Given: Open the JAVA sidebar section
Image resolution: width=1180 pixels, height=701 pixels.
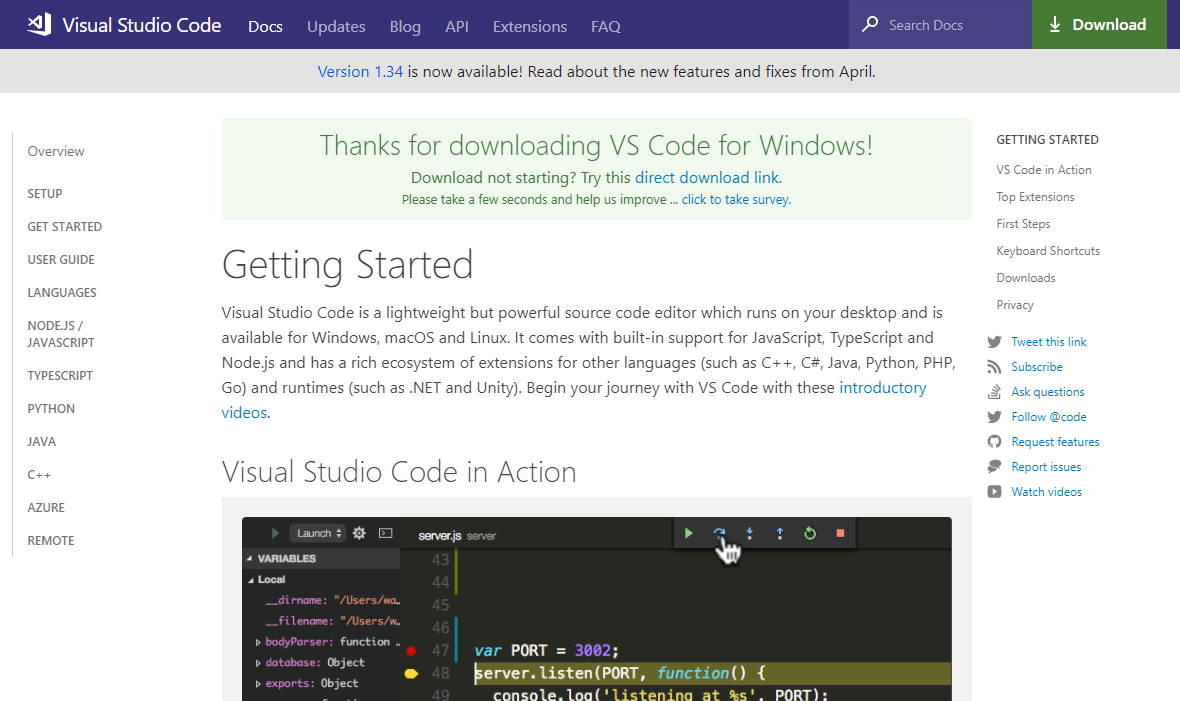Looking at the screenshot, I should click(41, 442).
